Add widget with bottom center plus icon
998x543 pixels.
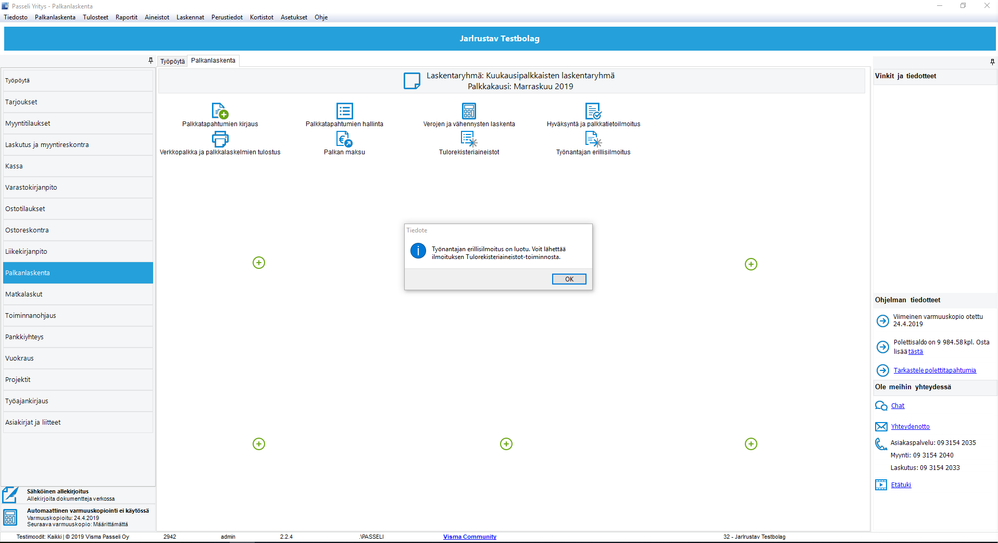point(506,444)
